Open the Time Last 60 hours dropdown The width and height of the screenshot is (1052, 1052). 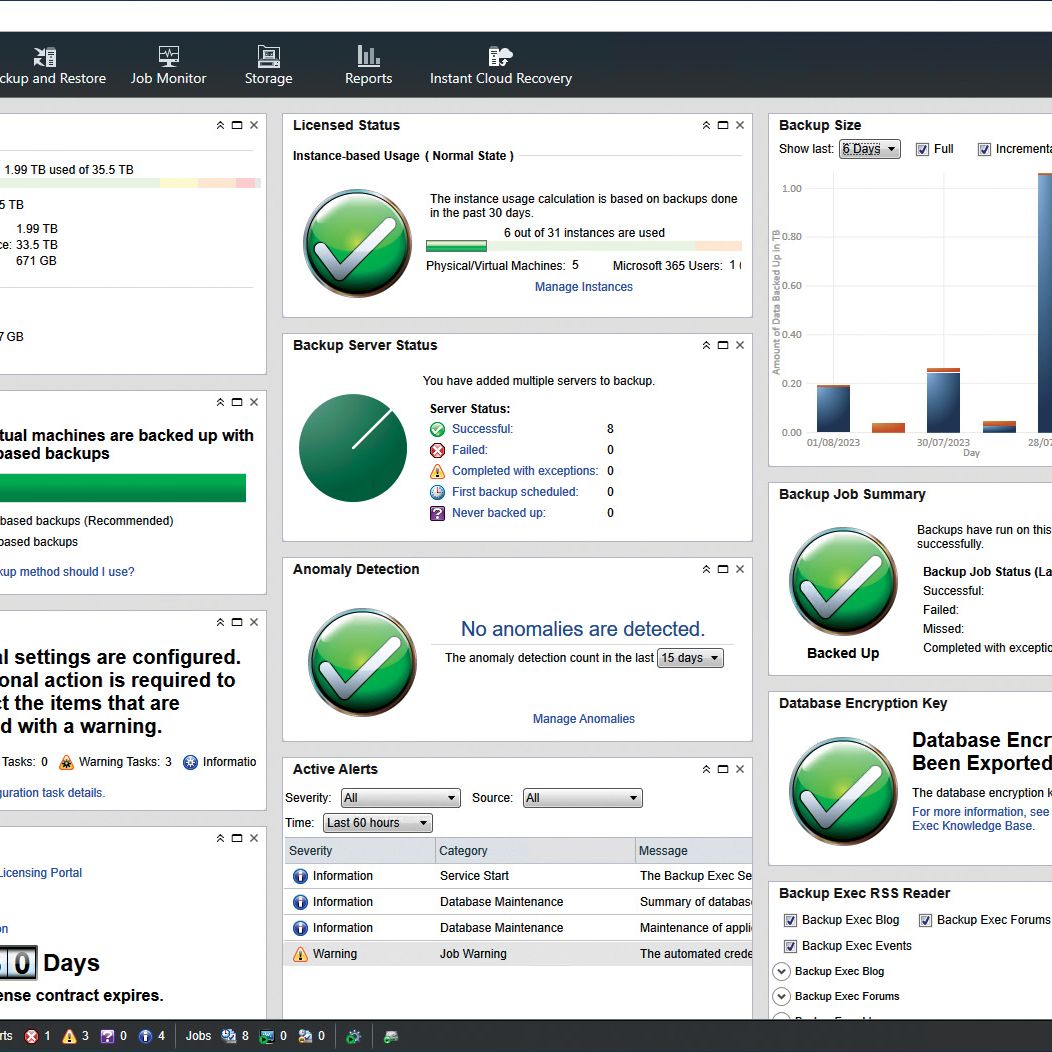(378, 823)
